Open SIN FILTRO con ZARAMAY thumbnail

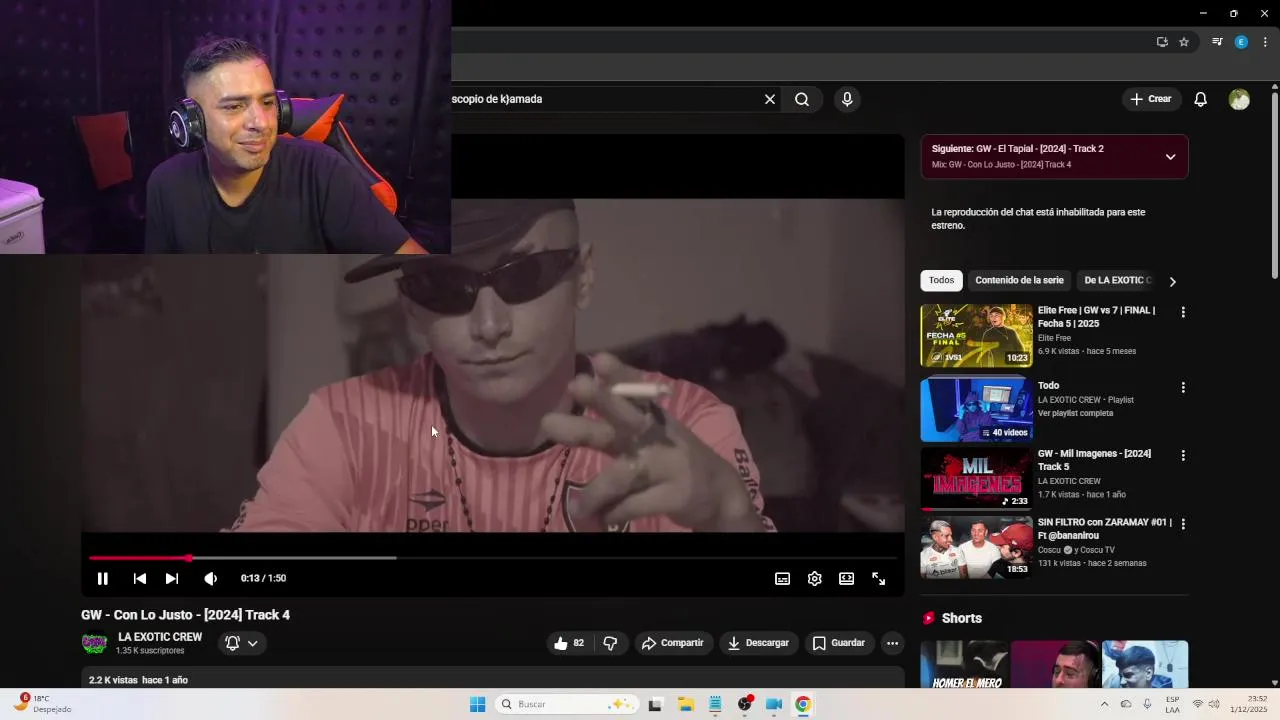click(x=977, y=547)
